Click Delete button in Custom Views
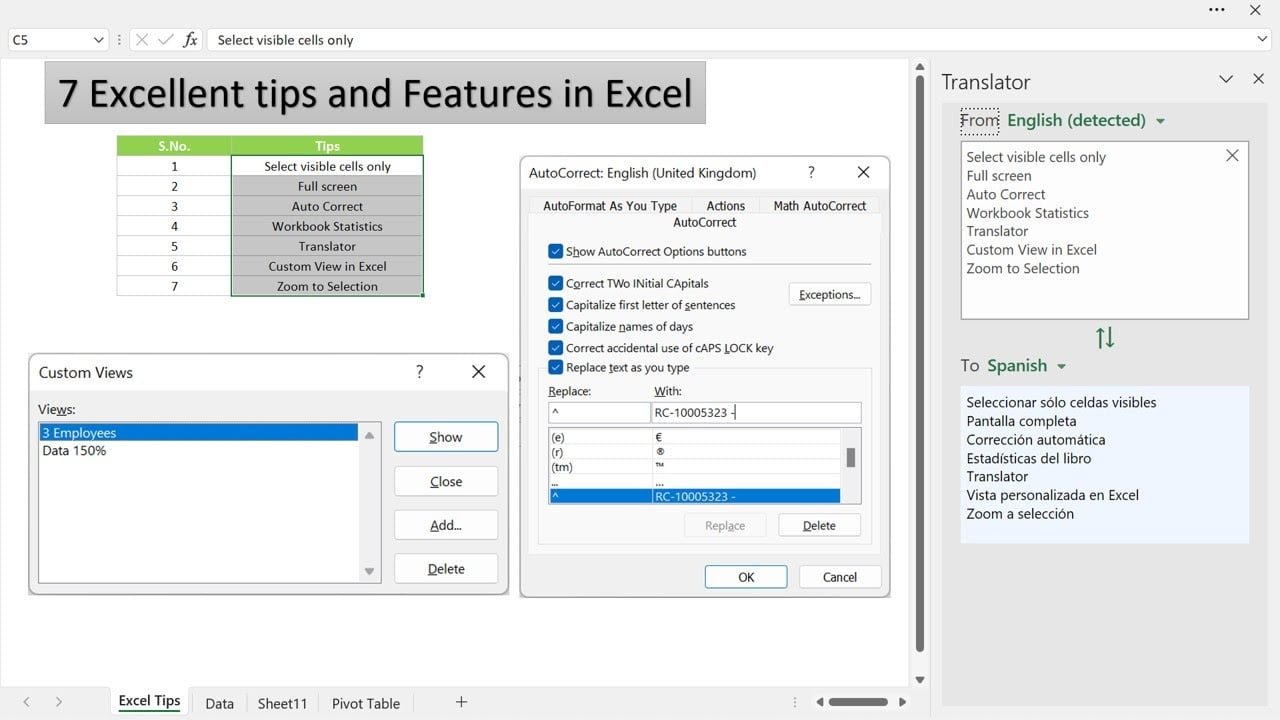The width and height of the screenshot is (1280, 720). point(446,569)
